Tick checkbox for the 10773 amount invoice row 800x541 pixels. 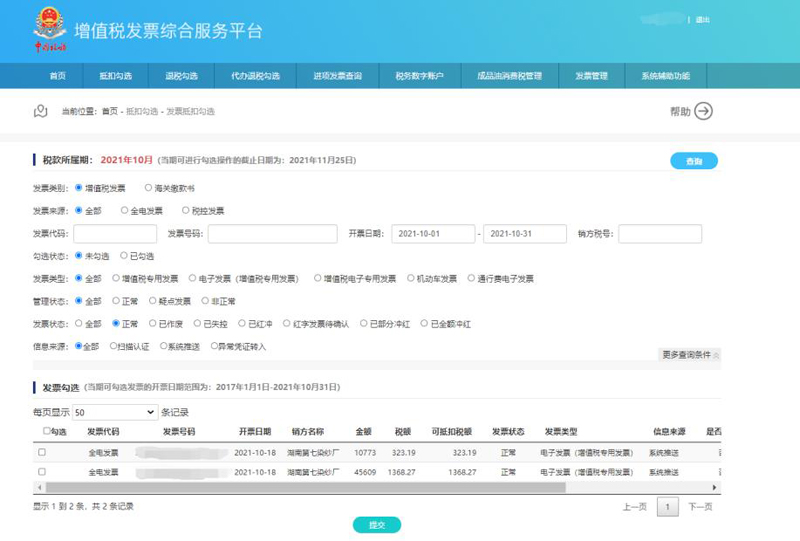pyautogui.click(x=42, y=453)
